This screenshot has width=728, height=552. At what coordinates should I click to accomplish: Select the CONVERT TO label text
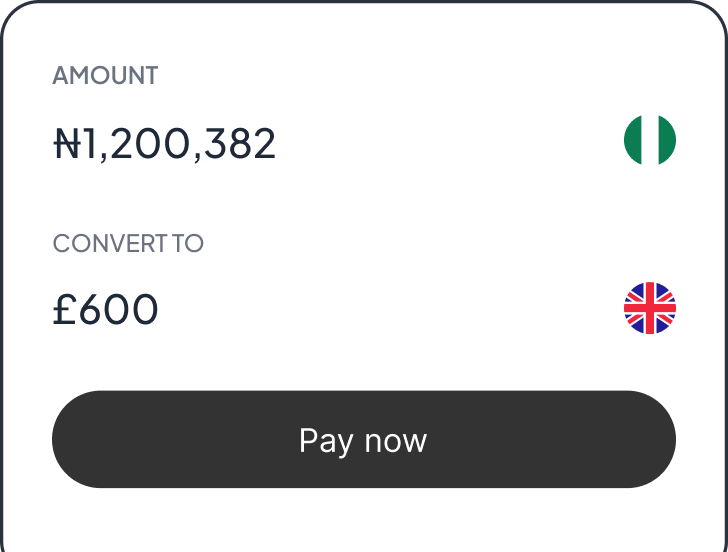[128, 244]
